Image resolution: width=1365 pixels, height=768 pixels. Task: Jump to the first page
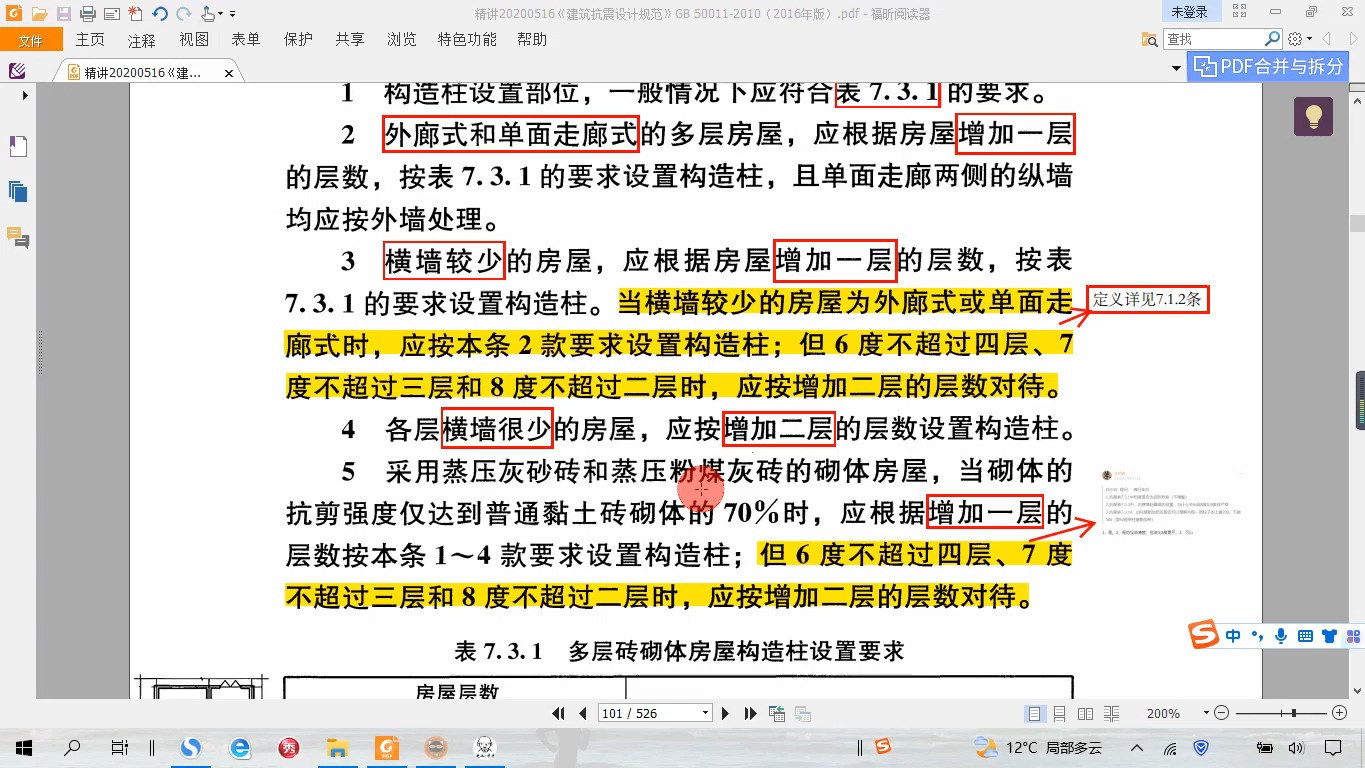click(x=558, y=713)
